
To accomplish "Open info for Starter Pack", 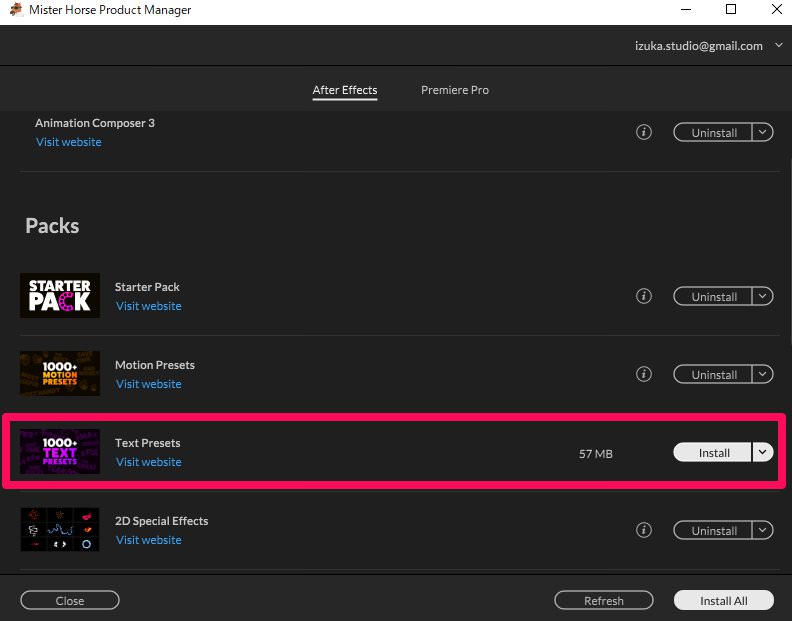I will [x=644, y=296].
